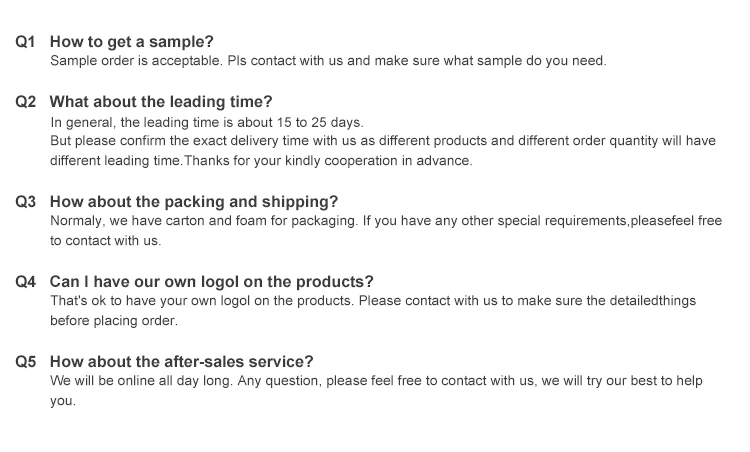Click the line starting "But please confirm"
Viewport: 750px width, 452px height.
383,141
